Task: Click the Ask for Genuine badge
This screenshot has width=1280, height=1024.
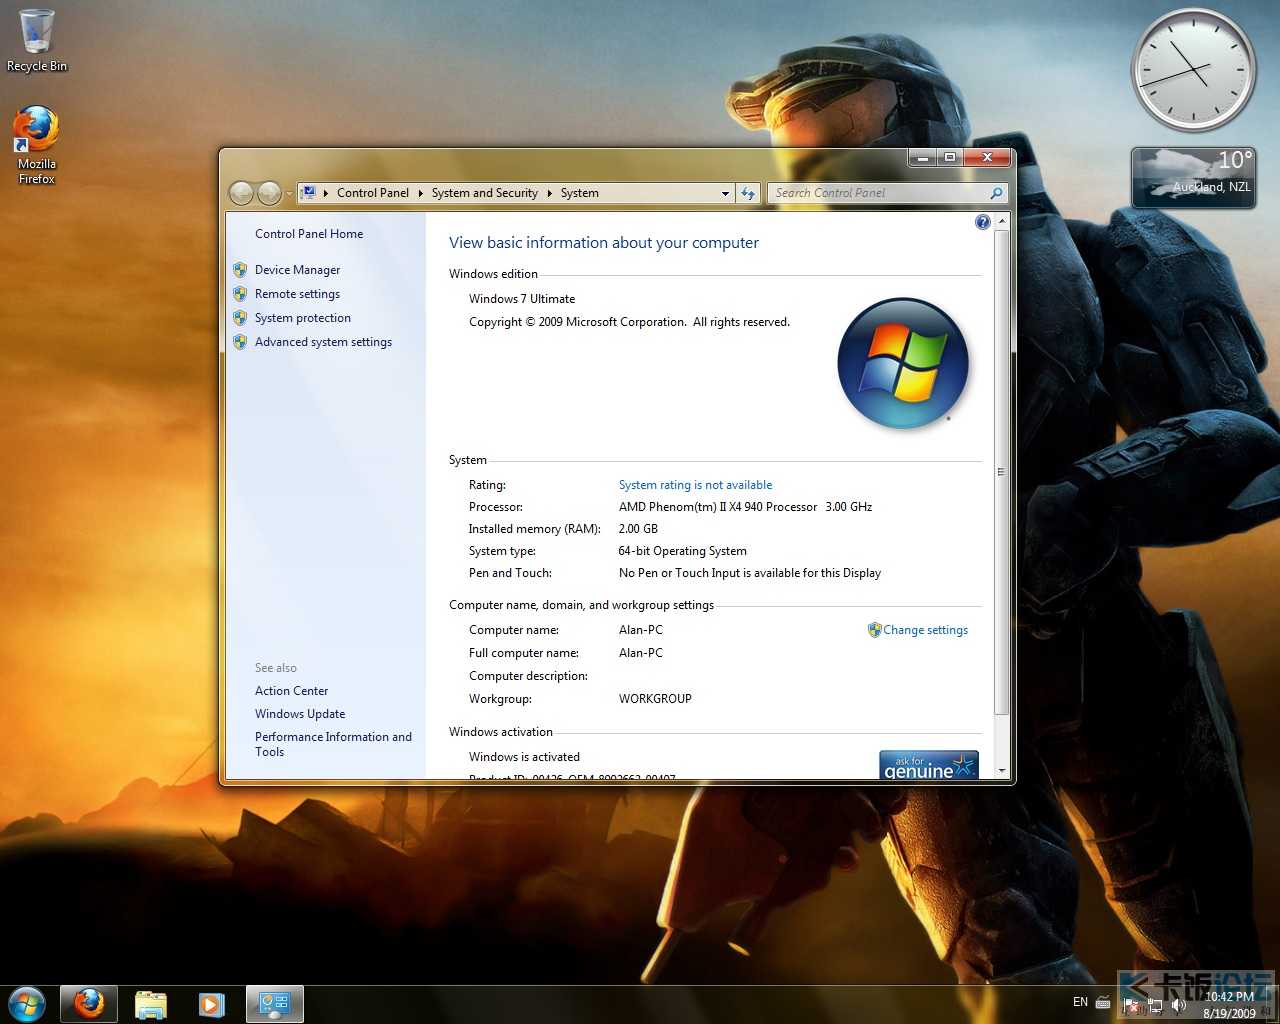Action: [929, 765]
